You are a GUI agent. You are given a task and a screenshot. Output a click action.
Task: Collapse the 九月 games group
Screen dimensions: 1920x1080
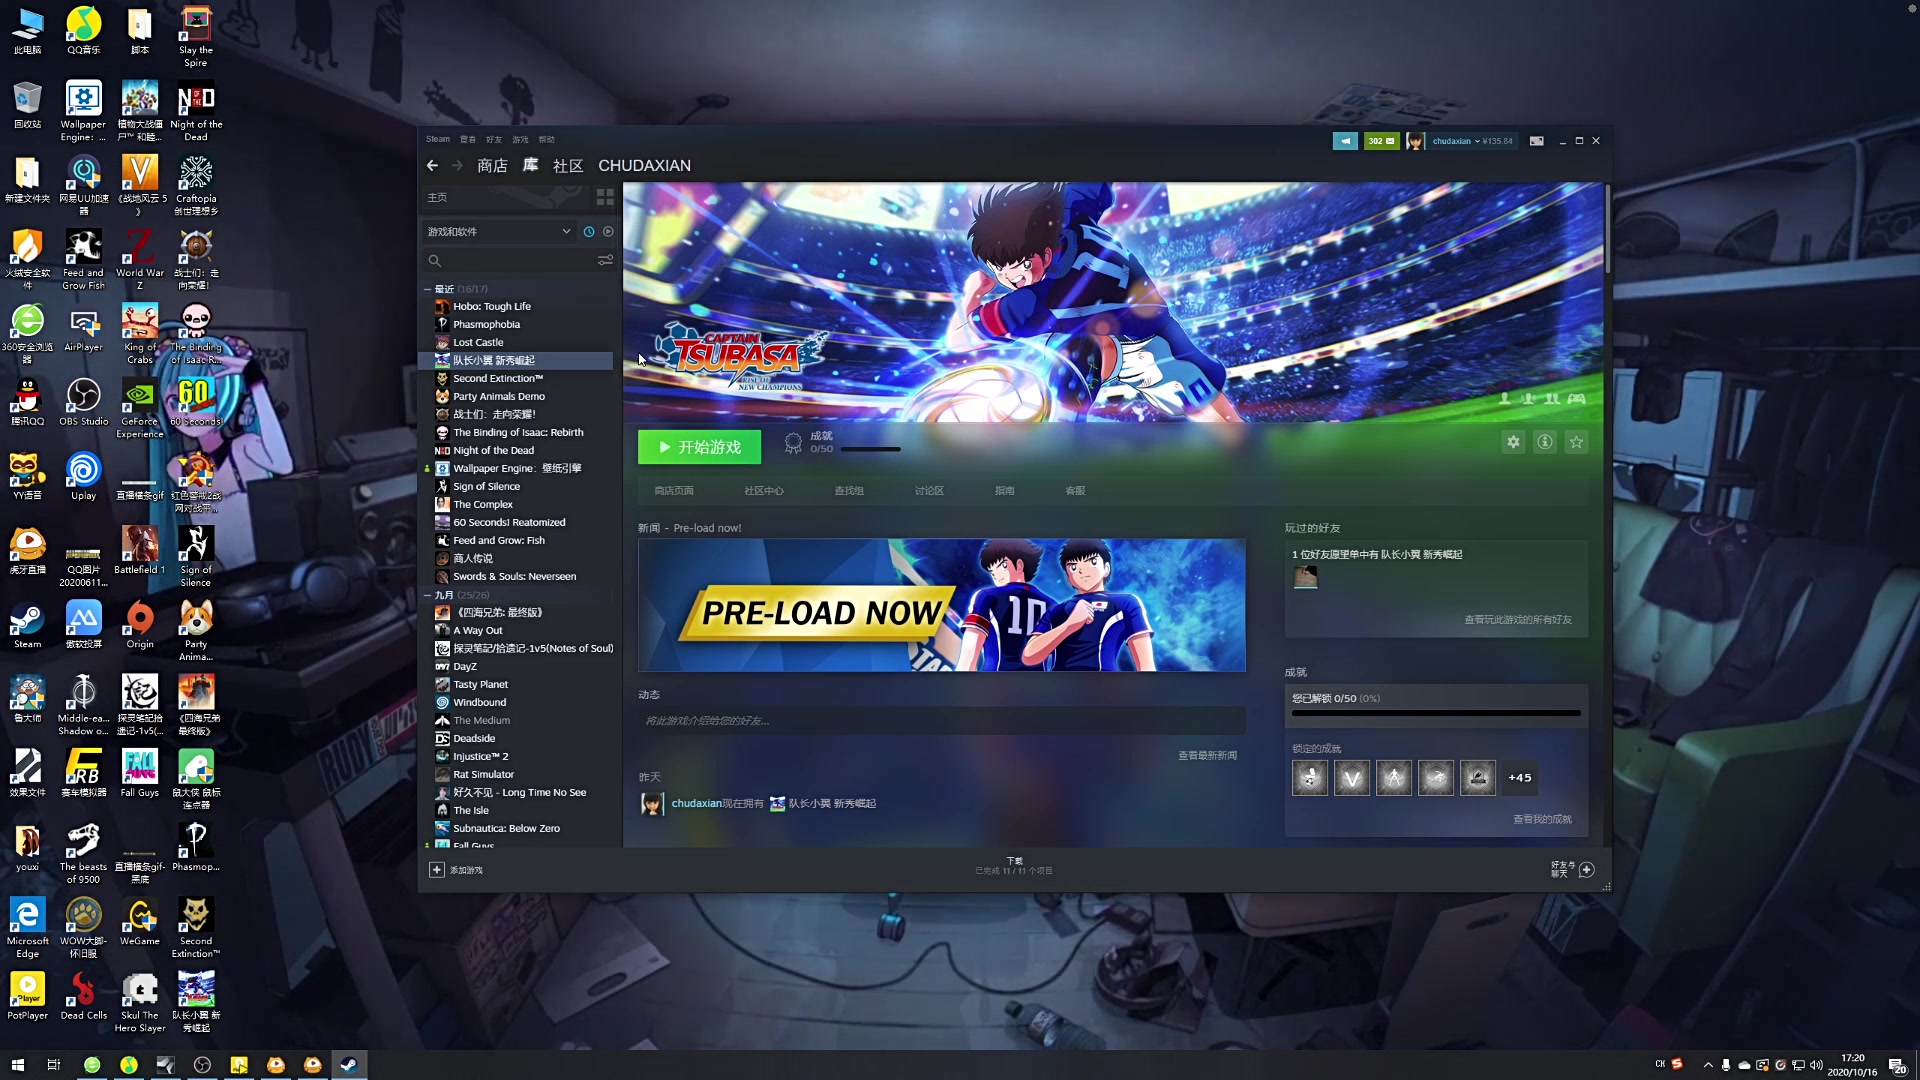point(428,595)
